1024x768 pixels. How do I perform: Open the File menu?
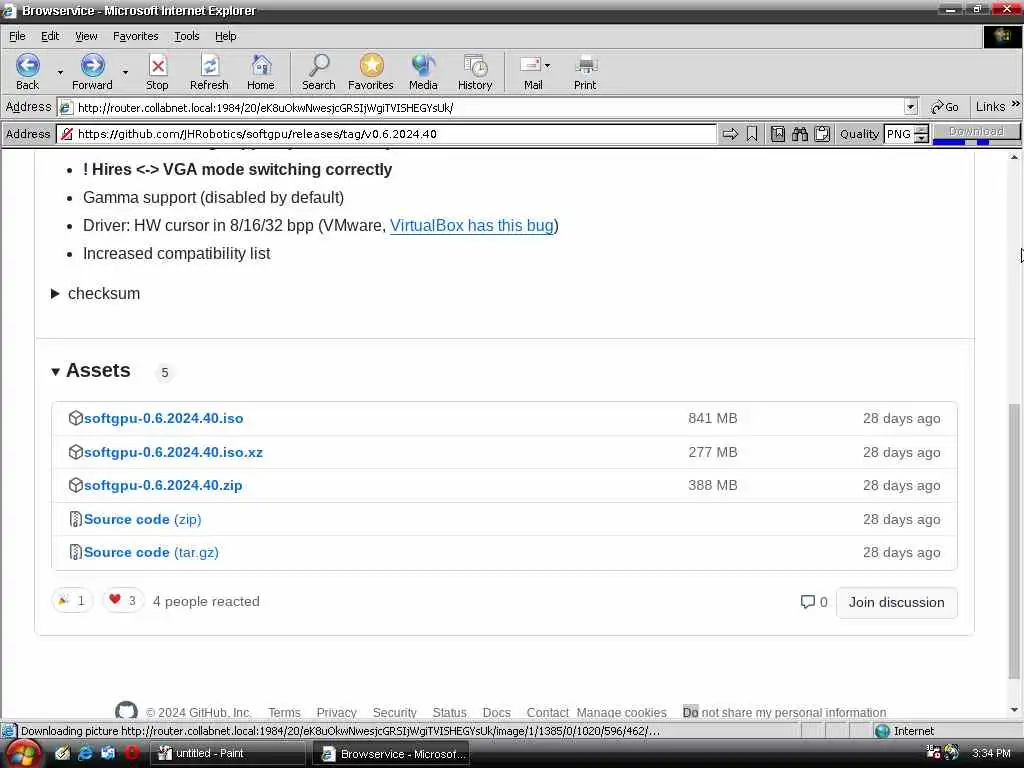[17, 37]
